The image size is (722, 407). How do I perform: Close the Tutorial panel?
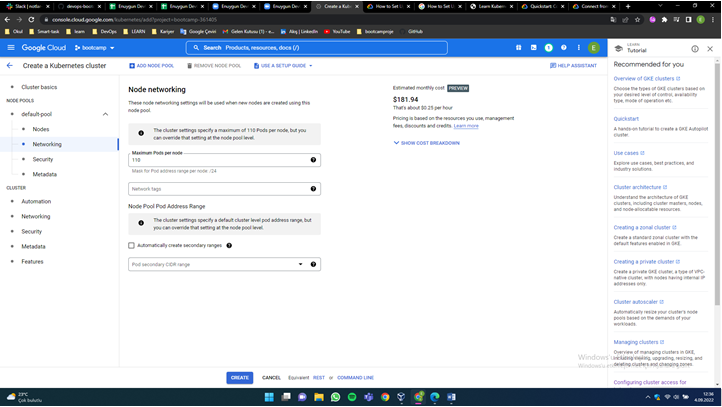click(710, 49)
